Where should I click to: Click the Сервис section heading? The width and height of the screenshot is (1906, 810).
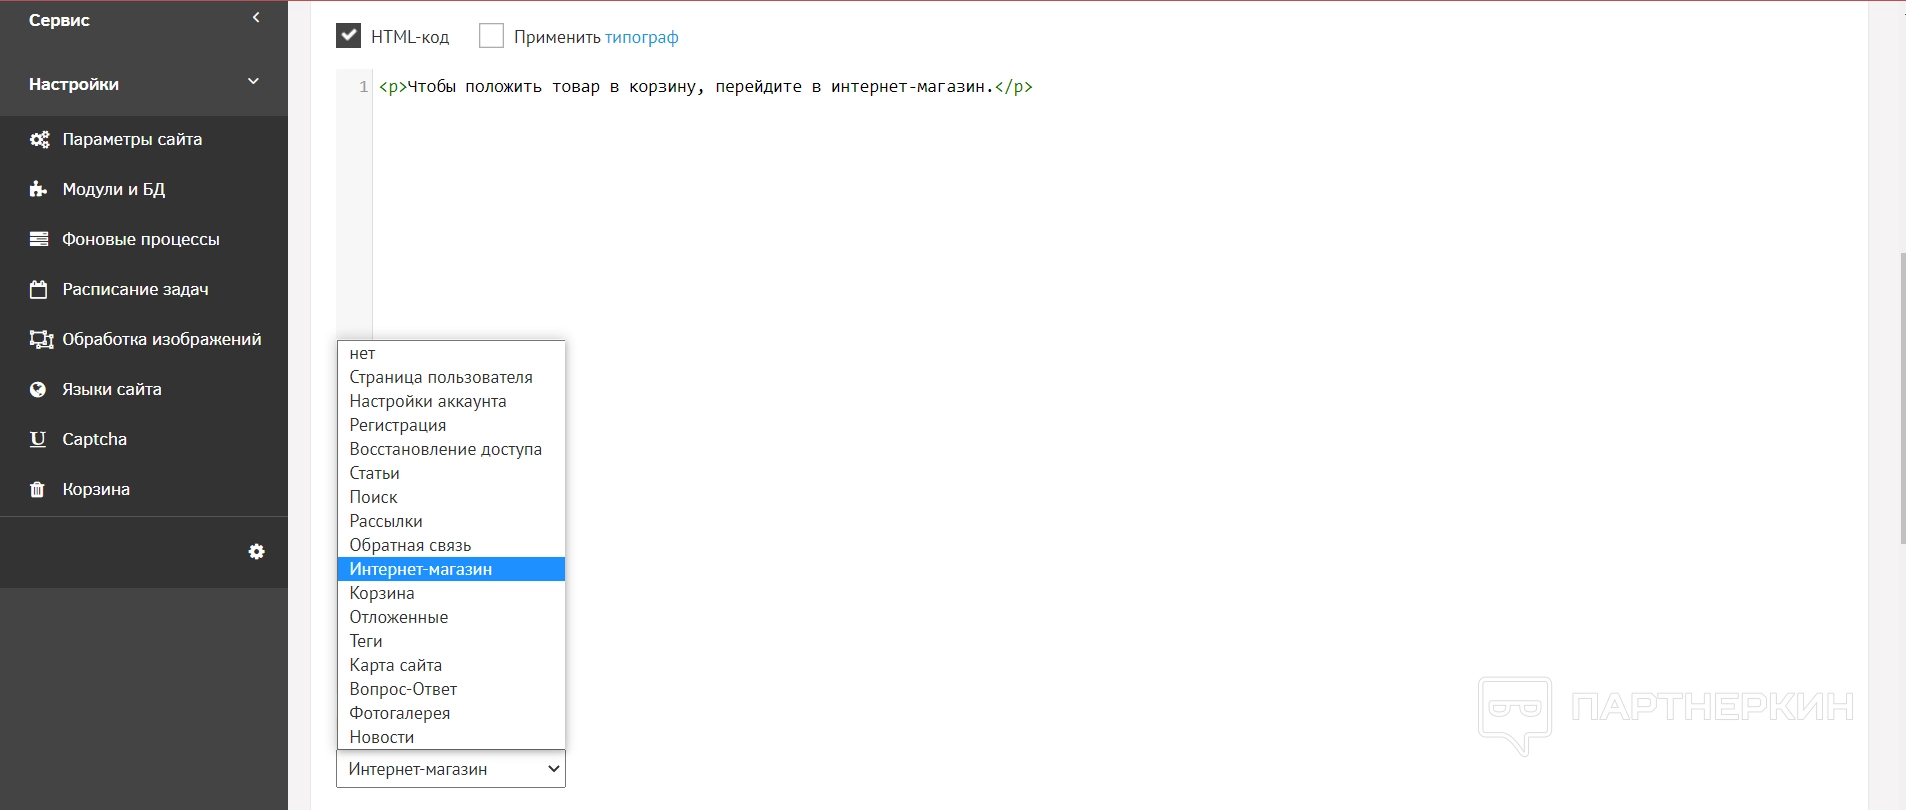(59, 20)
